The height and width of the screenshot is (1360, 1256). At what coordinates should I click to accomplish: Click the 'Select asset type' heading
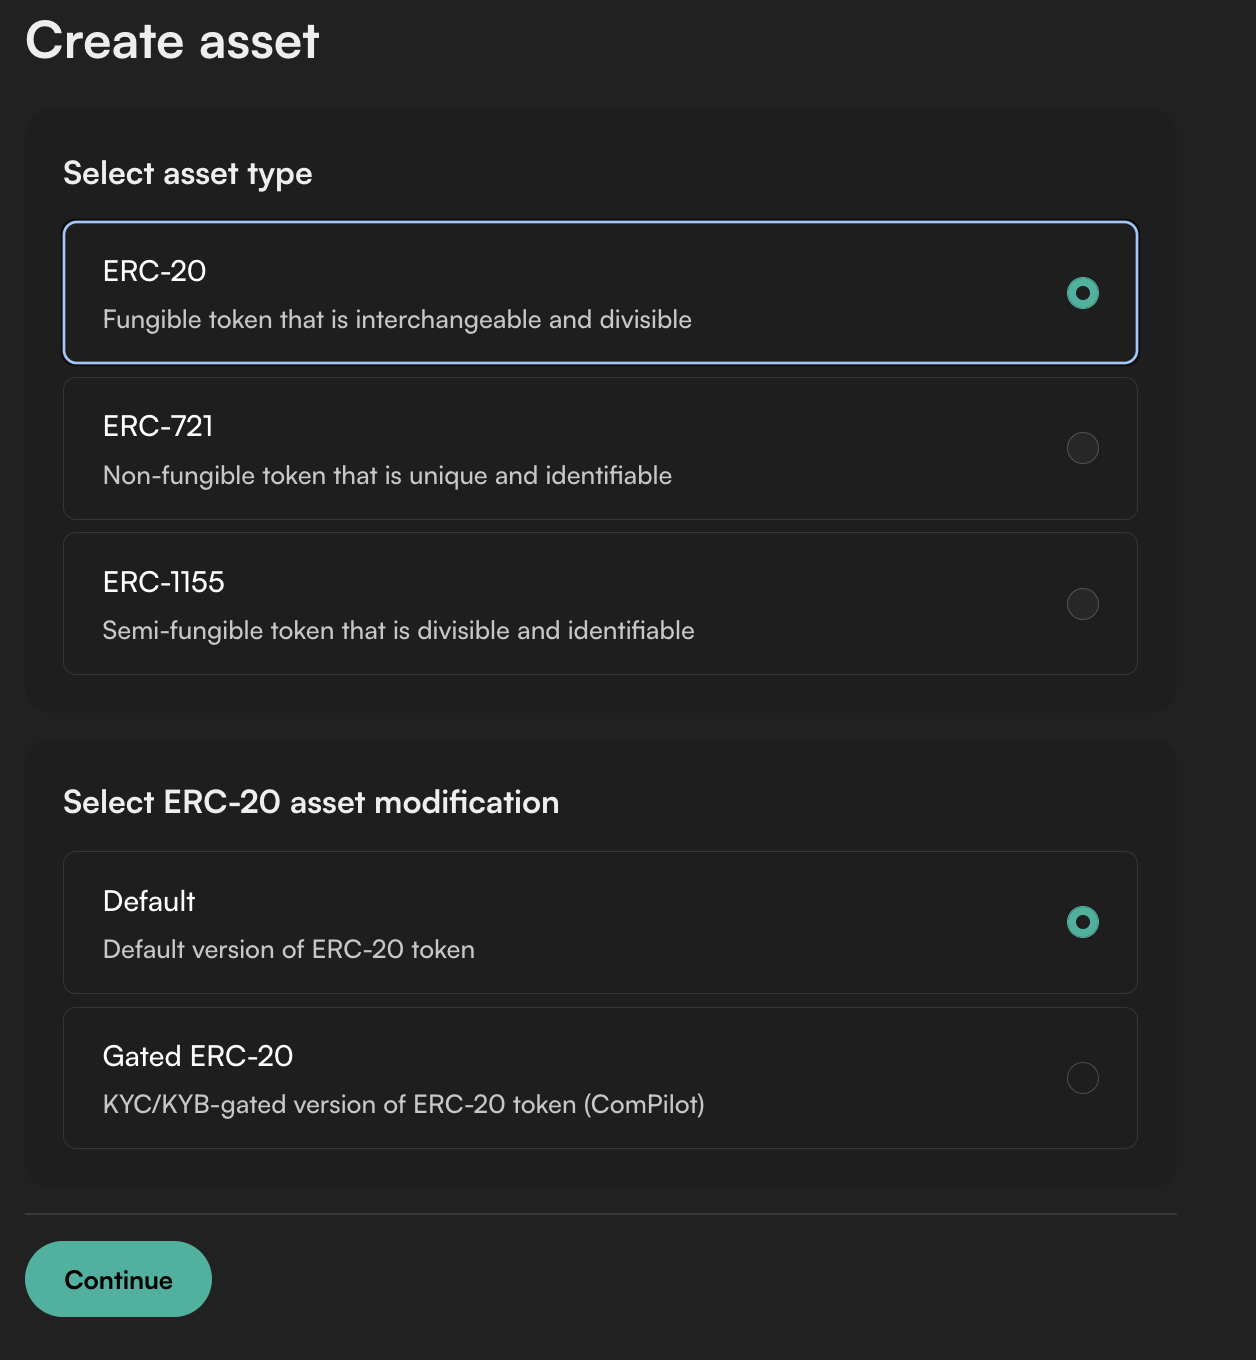click(x=188, y=174)
